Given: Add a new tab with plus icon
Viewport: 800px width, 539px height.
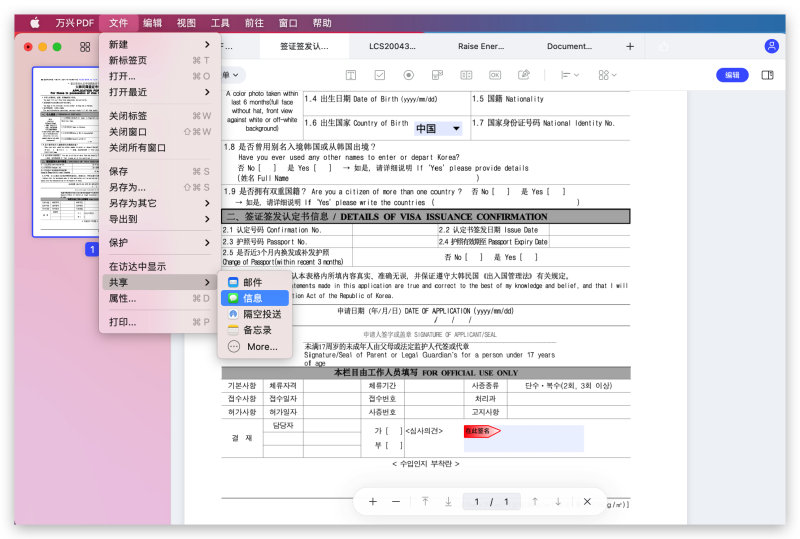Looking at the screenshot, I should point(630,46).
